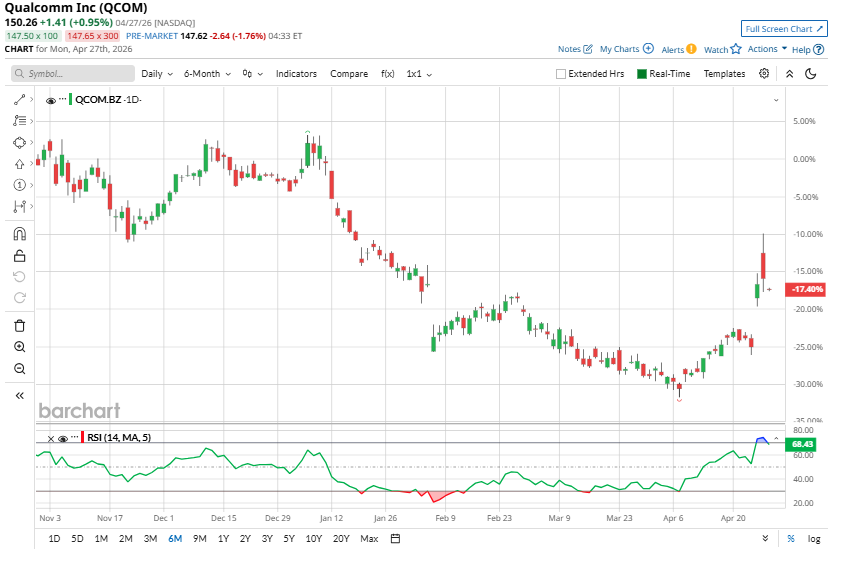The image size is (845, 562).
Task: Click the trash icon to delete drawings
Action: coord(19,325)
